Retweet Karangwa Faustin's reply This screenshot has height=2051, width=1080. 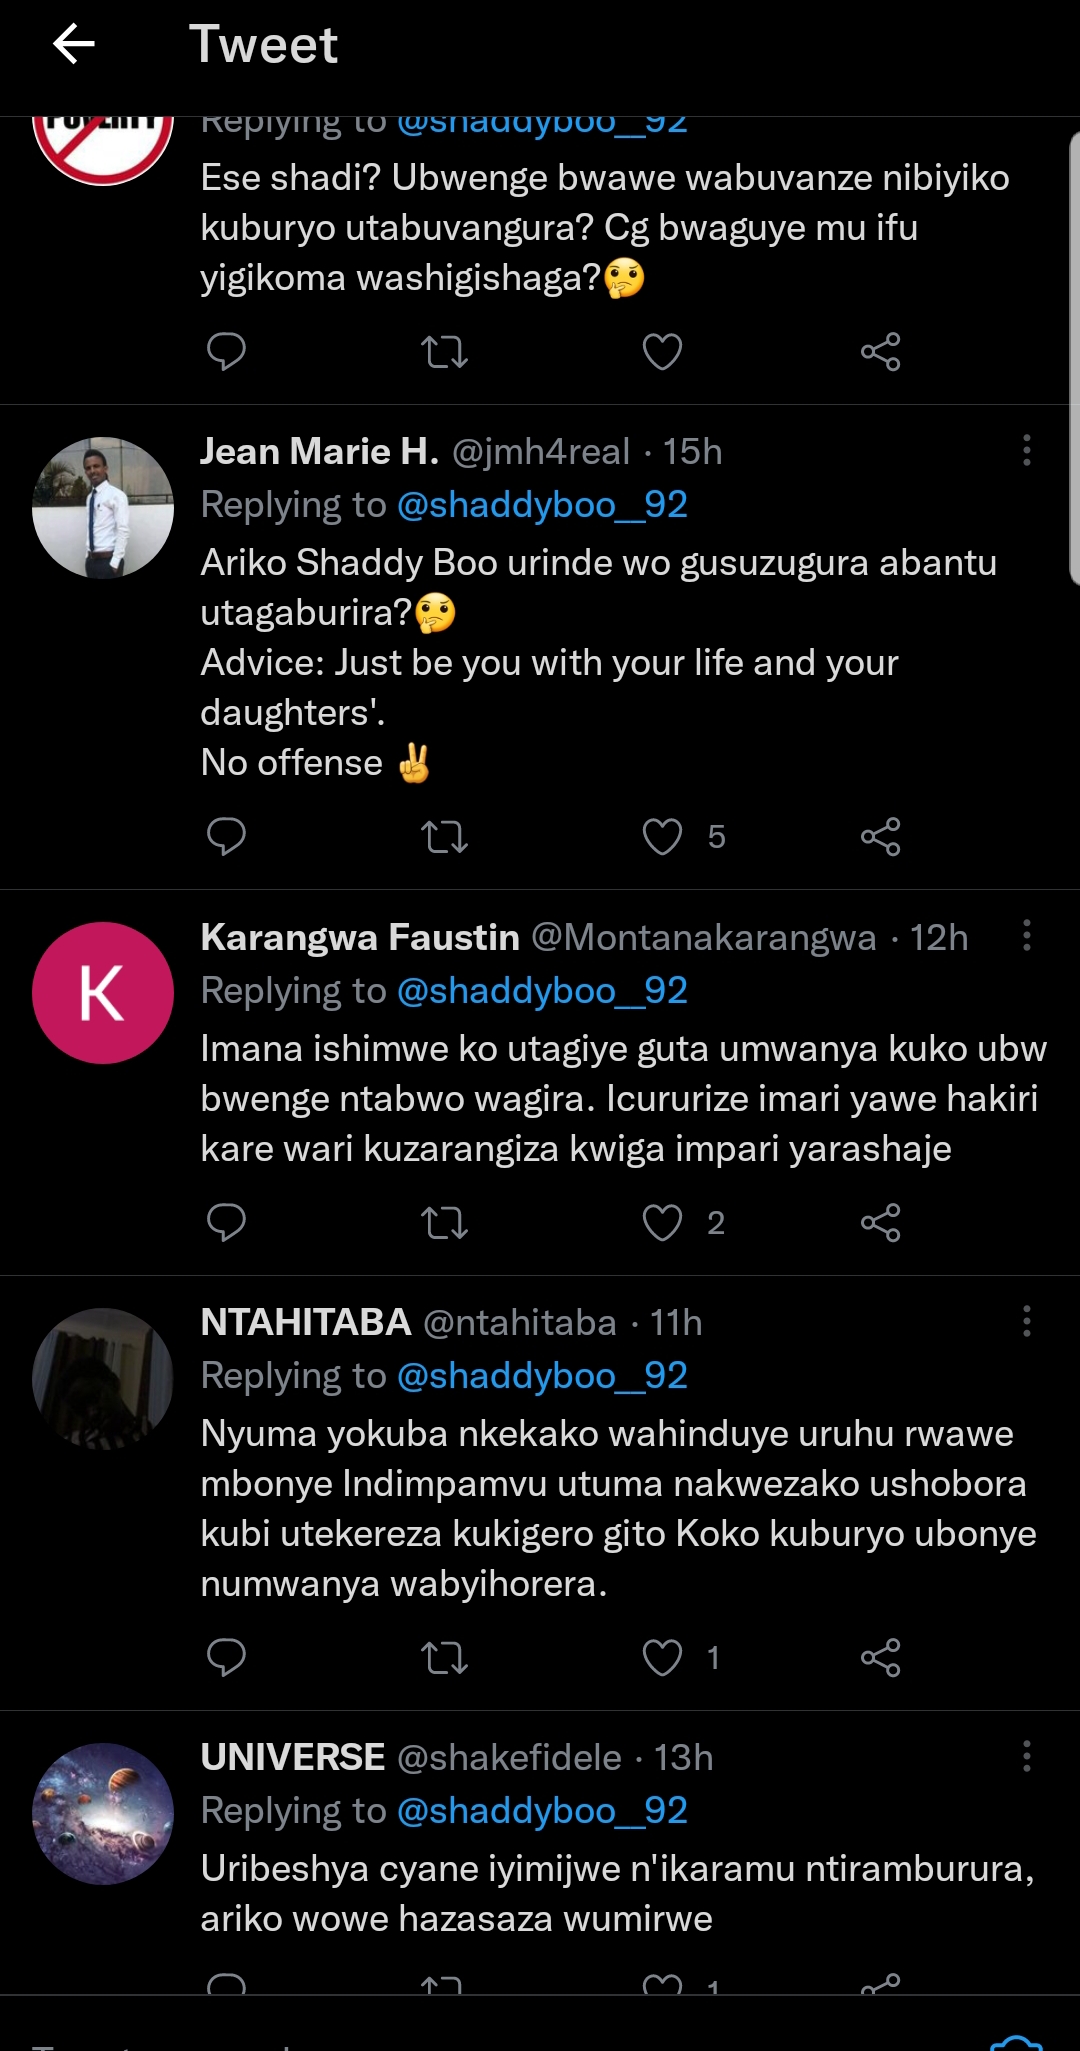point(444,1222)
